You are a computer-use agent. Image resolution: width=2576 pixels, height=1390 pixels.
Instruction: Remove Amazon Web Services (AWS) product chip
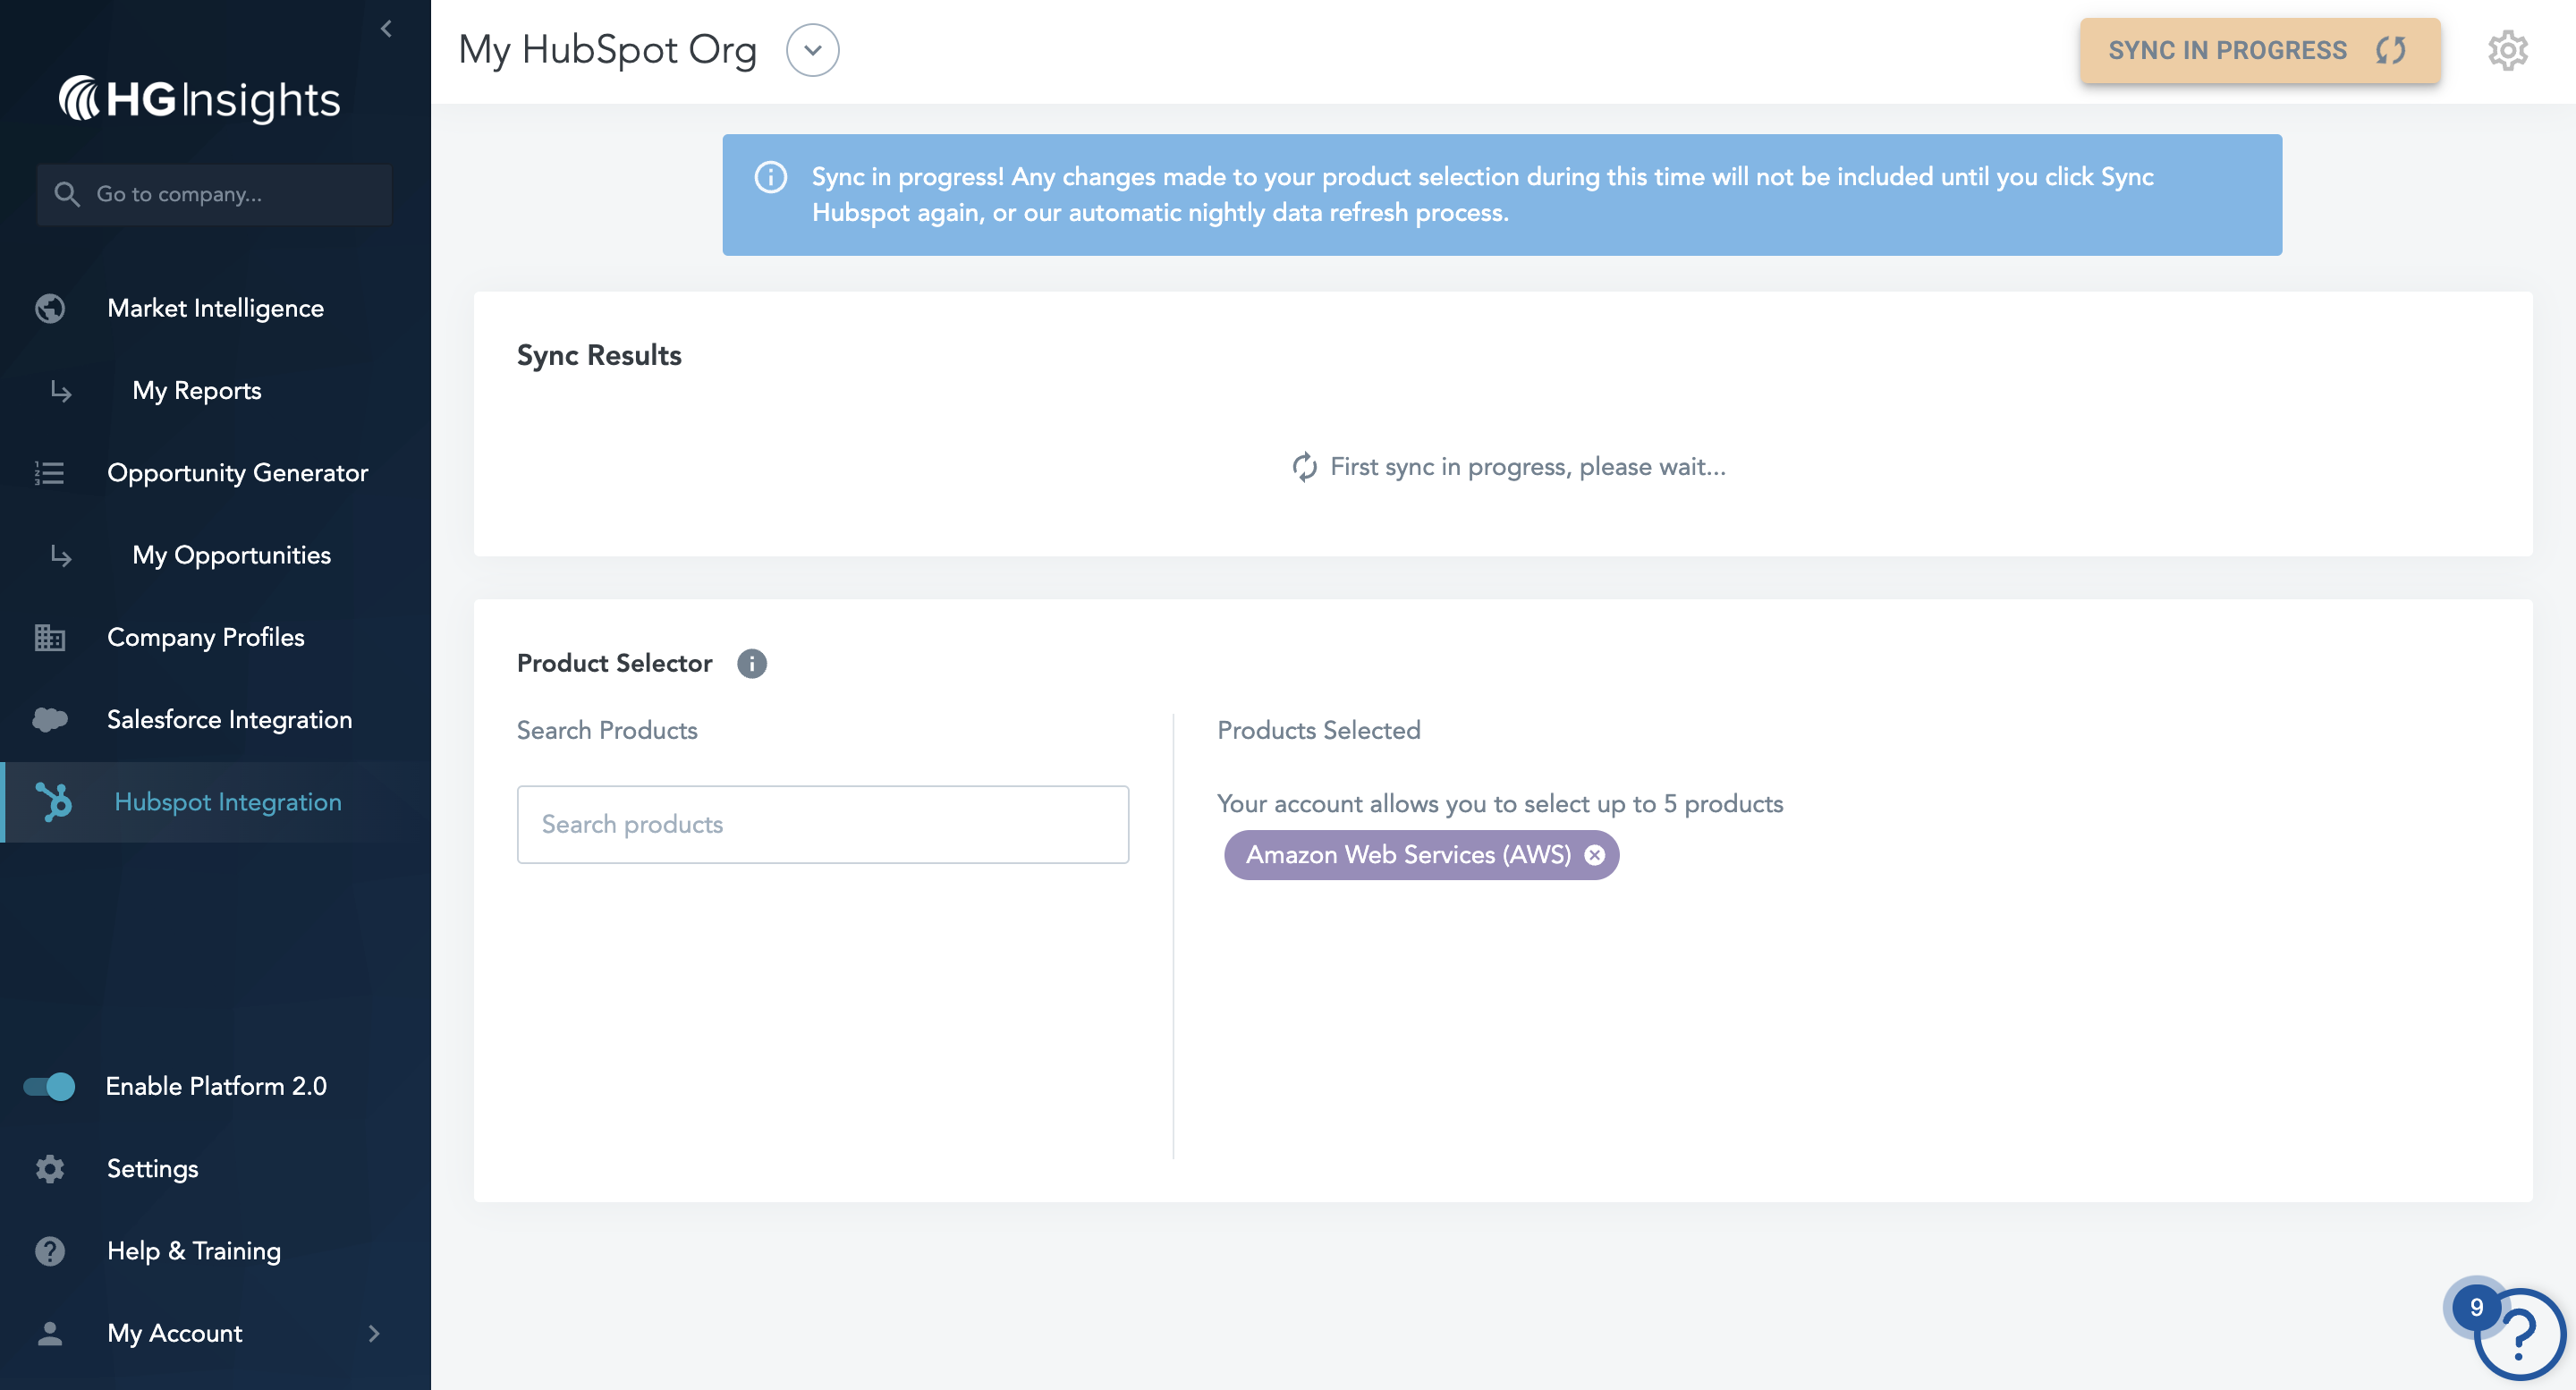point(1595,855)
